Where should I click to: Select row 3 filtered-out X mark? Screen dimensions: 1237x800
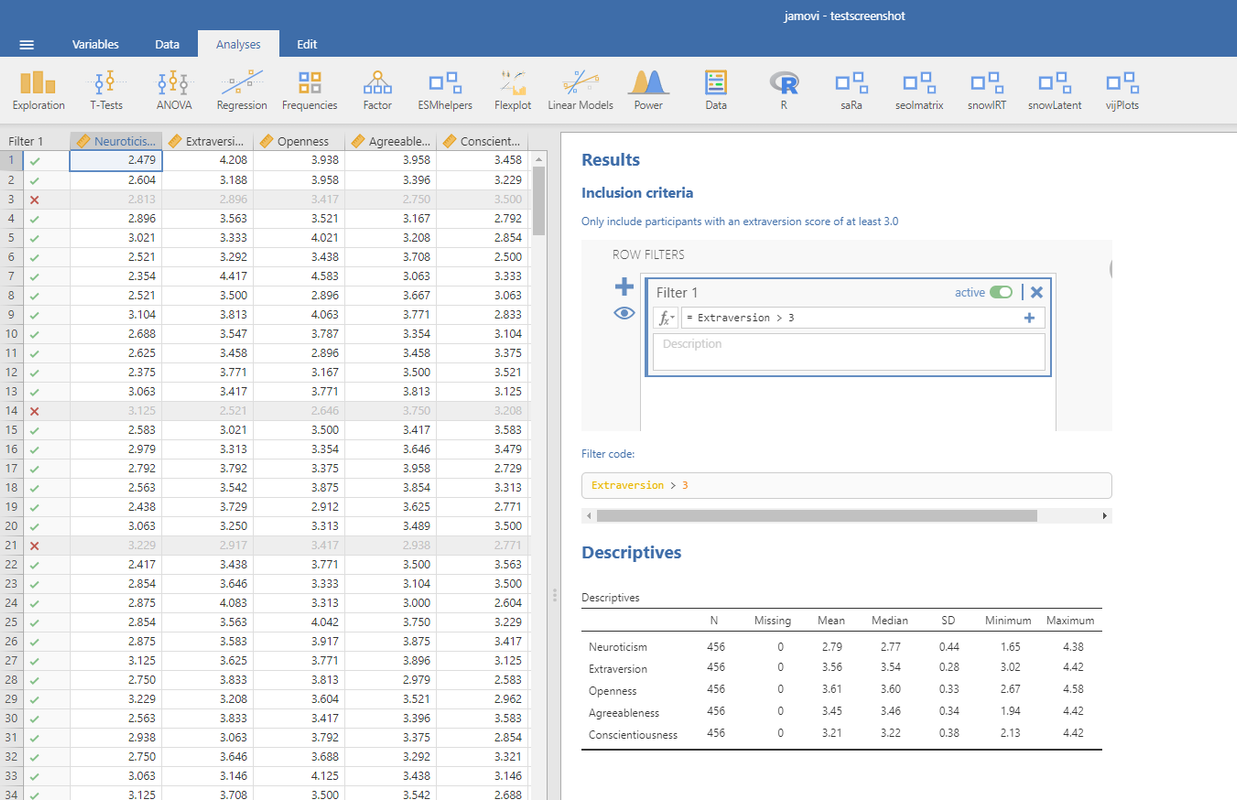34,199
